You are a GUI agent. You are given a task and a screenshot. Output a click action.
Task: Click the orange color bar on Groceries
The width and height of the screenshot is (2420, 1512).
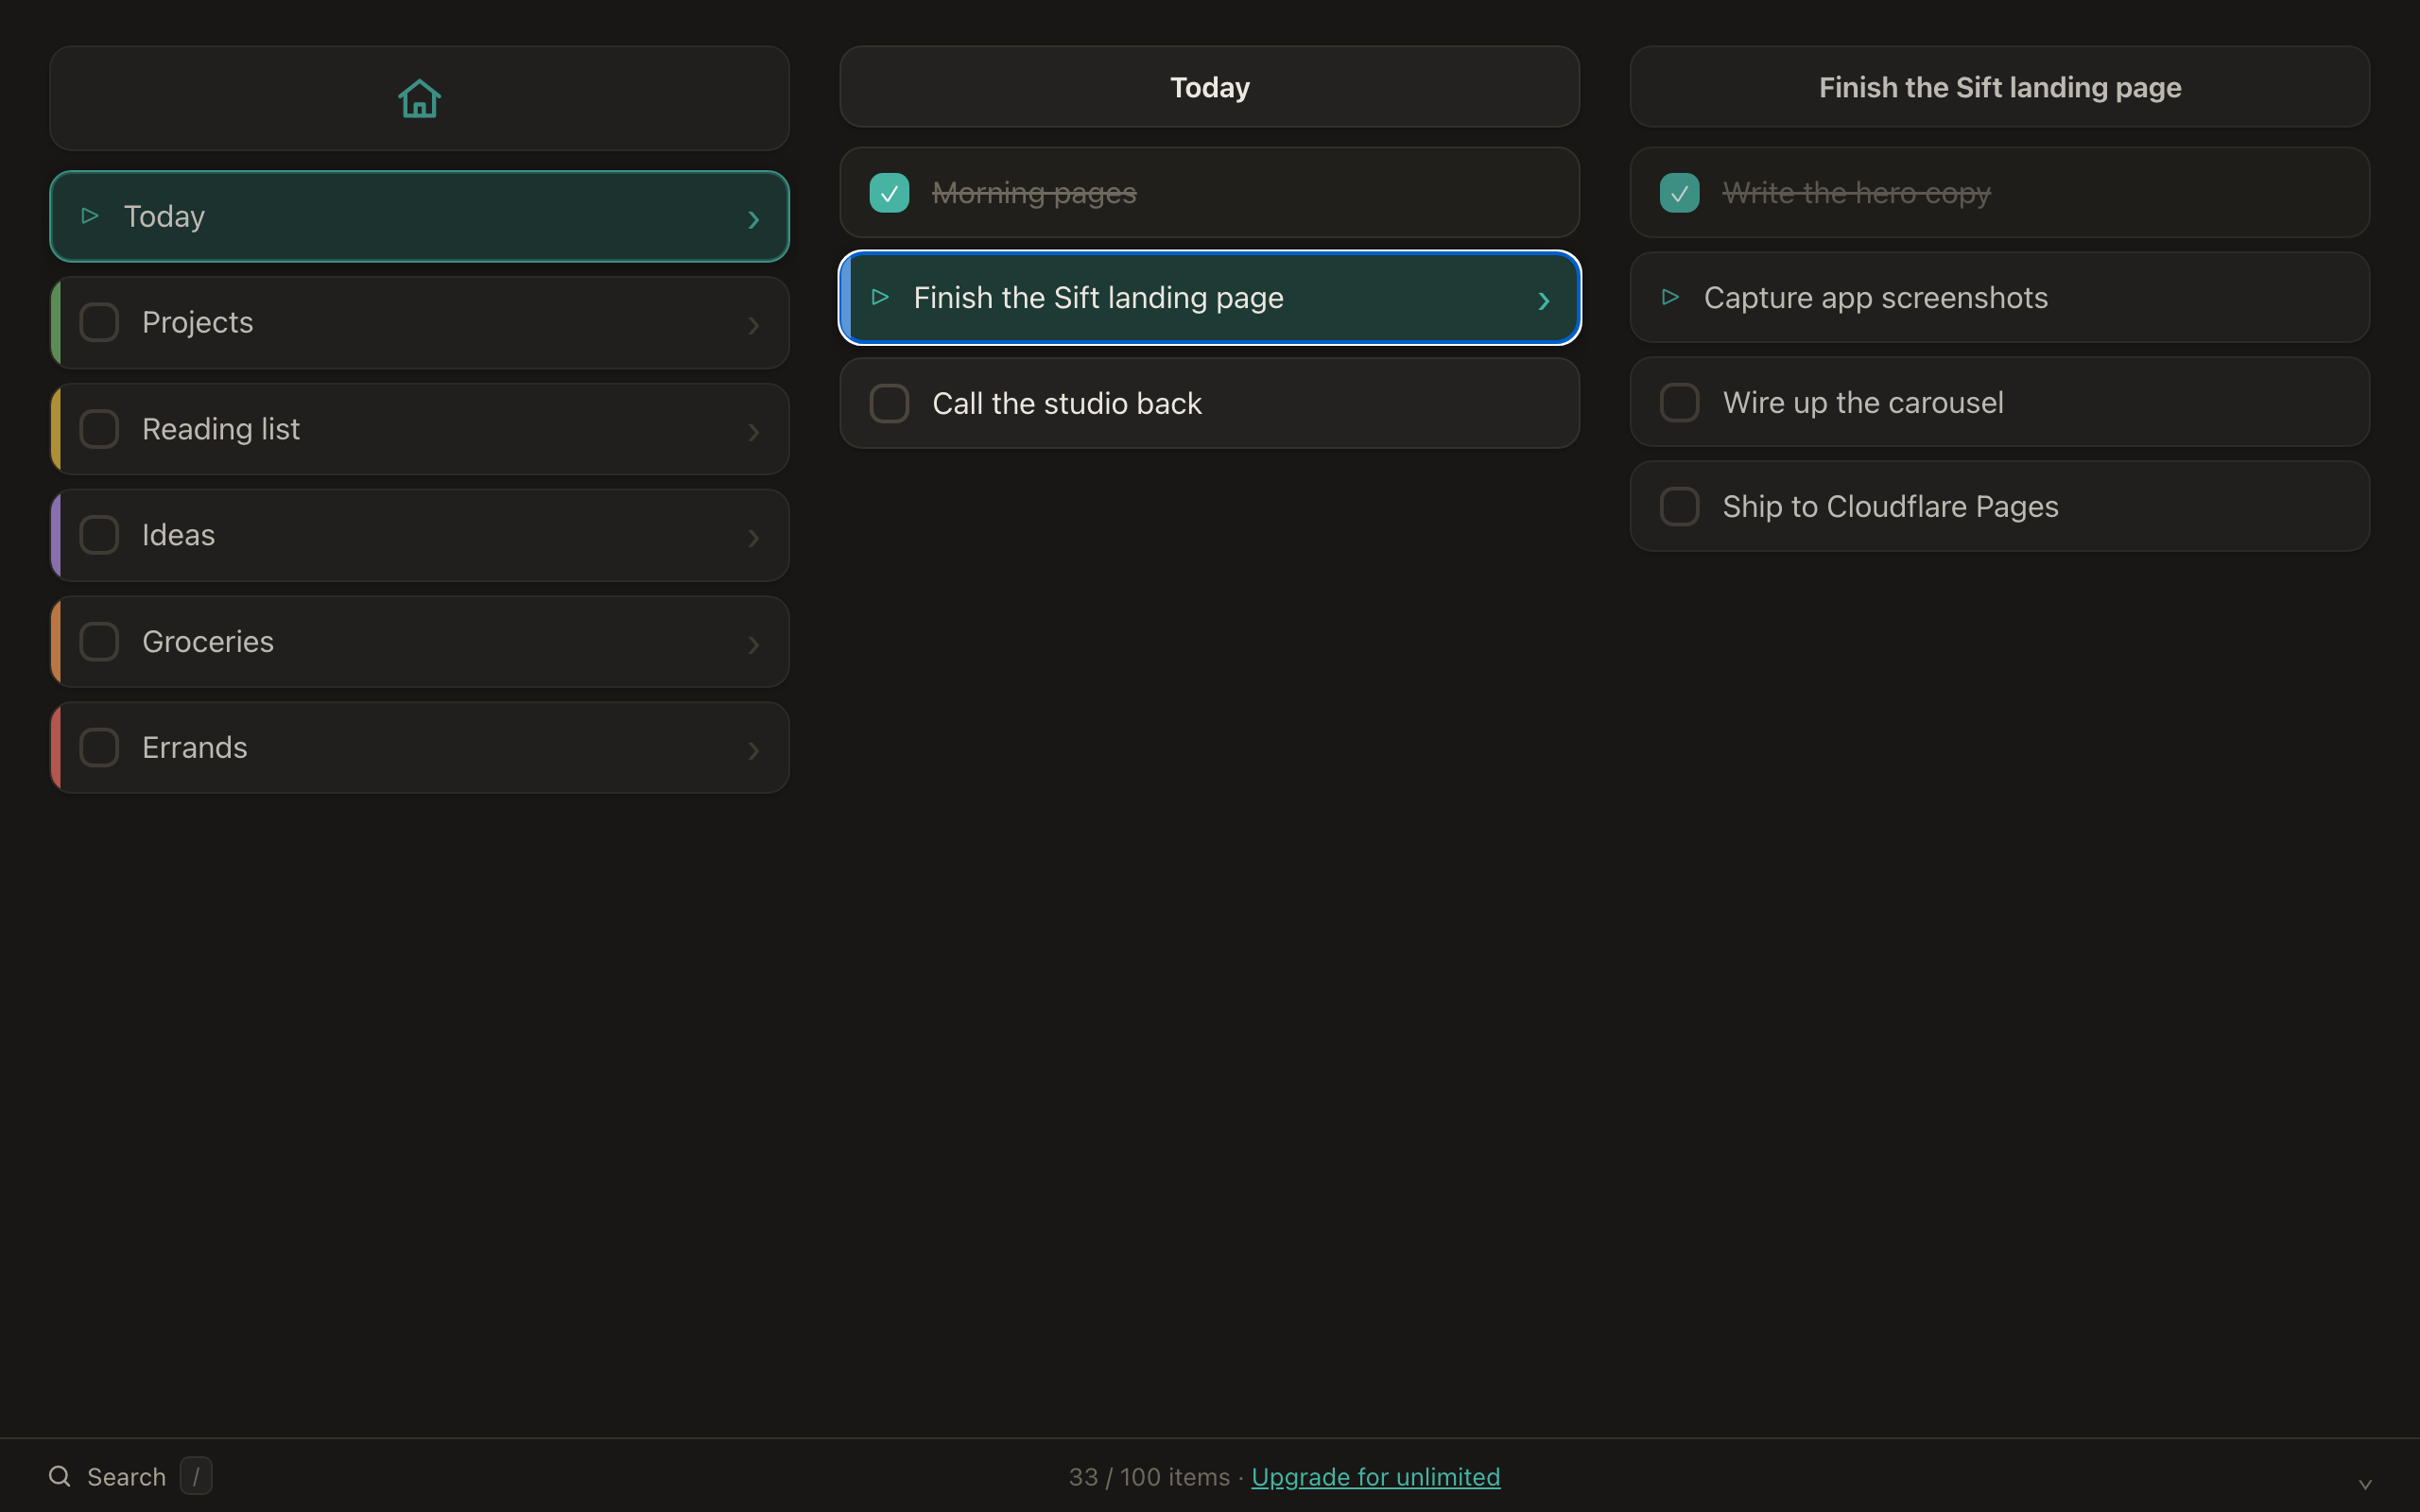coord(56,641)
